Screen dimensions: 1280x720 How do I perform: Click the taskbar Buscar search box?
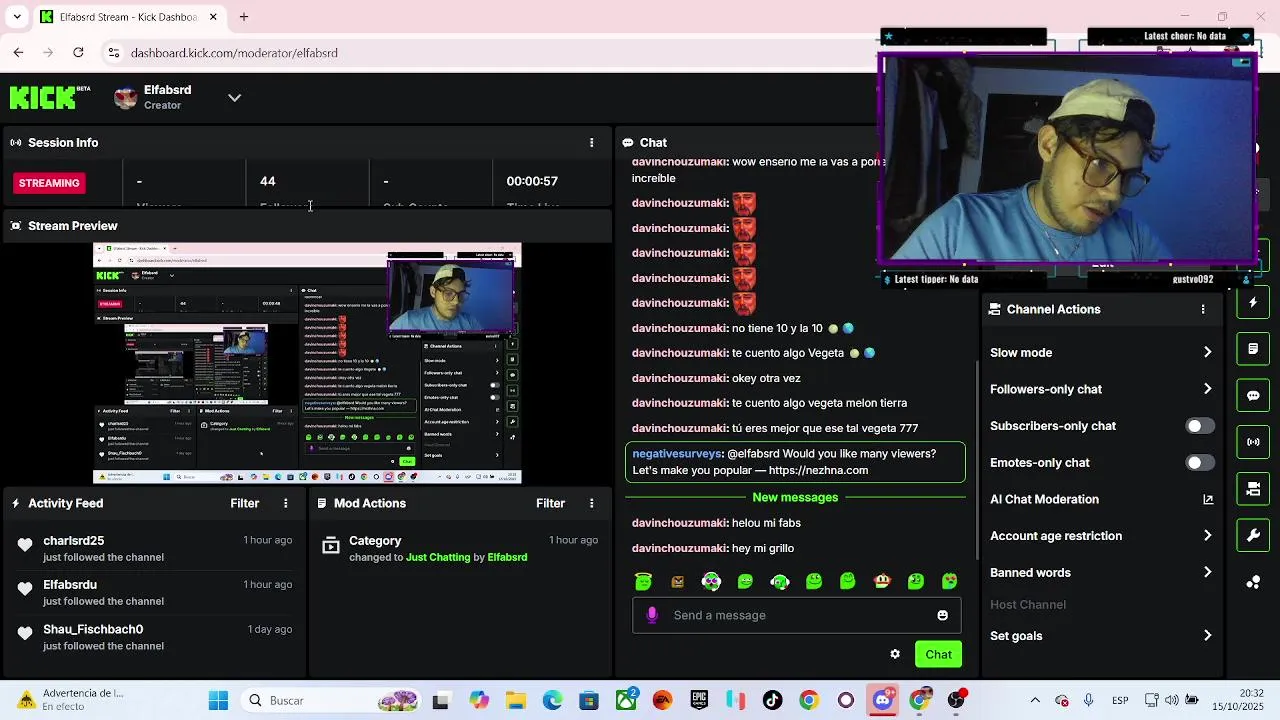(331, 700)
